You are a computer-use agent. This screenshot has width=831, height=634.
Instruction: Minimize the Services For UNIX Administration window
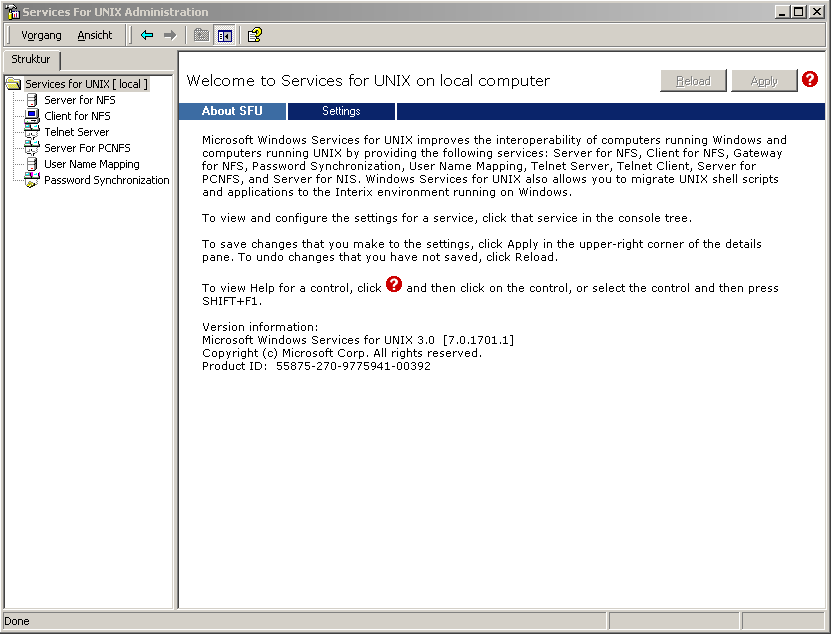[x=782, y=11]
